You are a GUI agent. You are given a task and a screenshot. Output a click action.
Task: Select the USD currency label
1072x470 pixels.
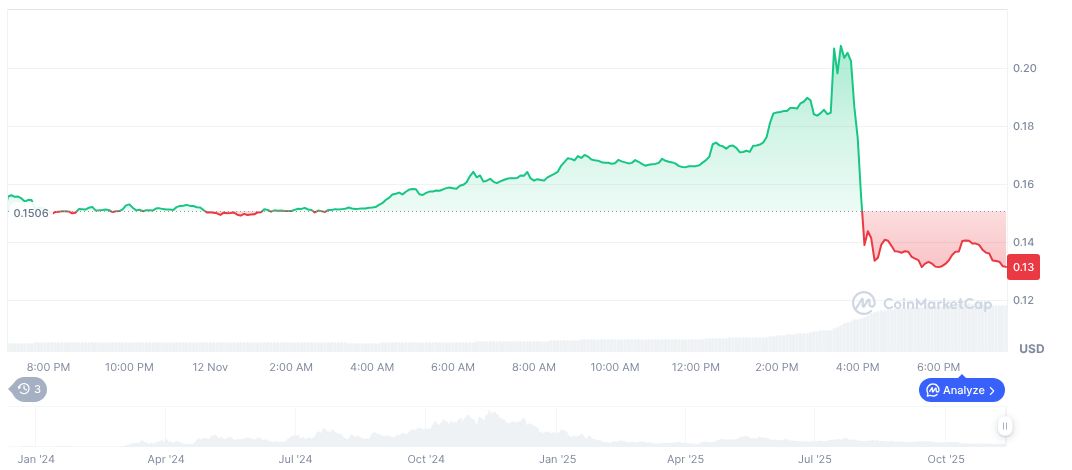coord(1031,348)
